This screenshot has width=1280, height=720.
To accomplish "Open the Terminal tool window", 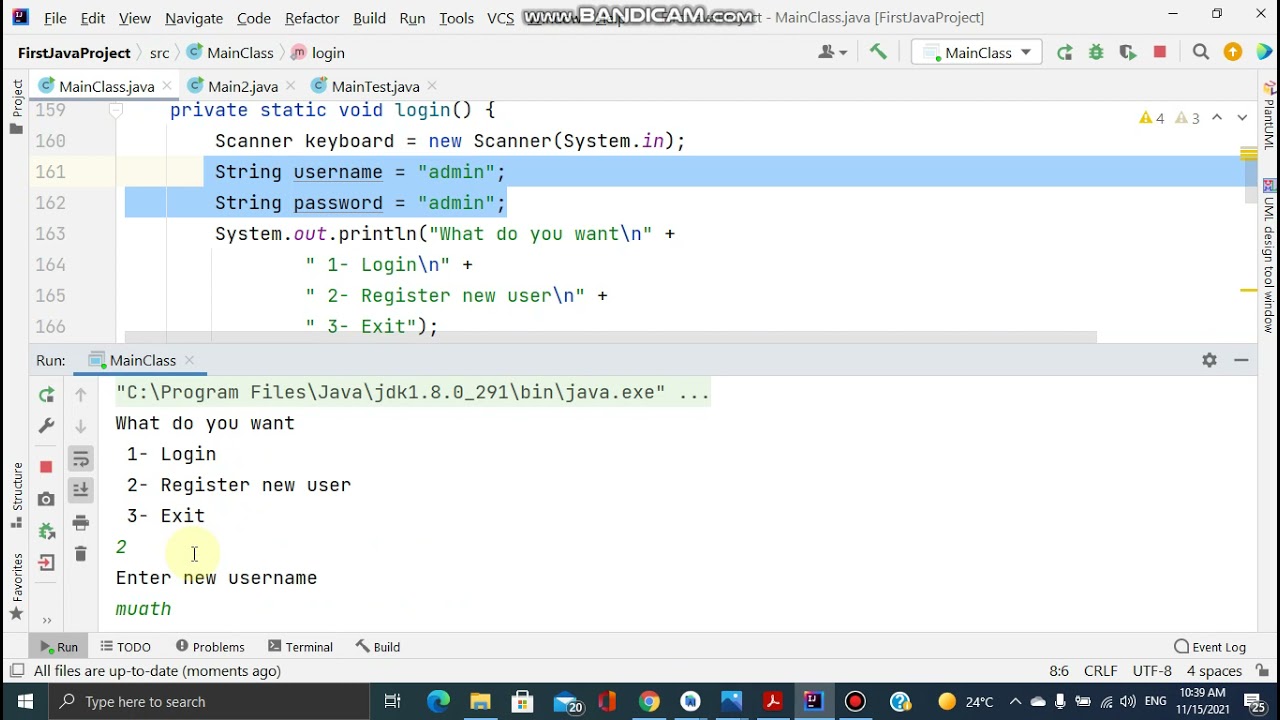I will click(300, 647).
